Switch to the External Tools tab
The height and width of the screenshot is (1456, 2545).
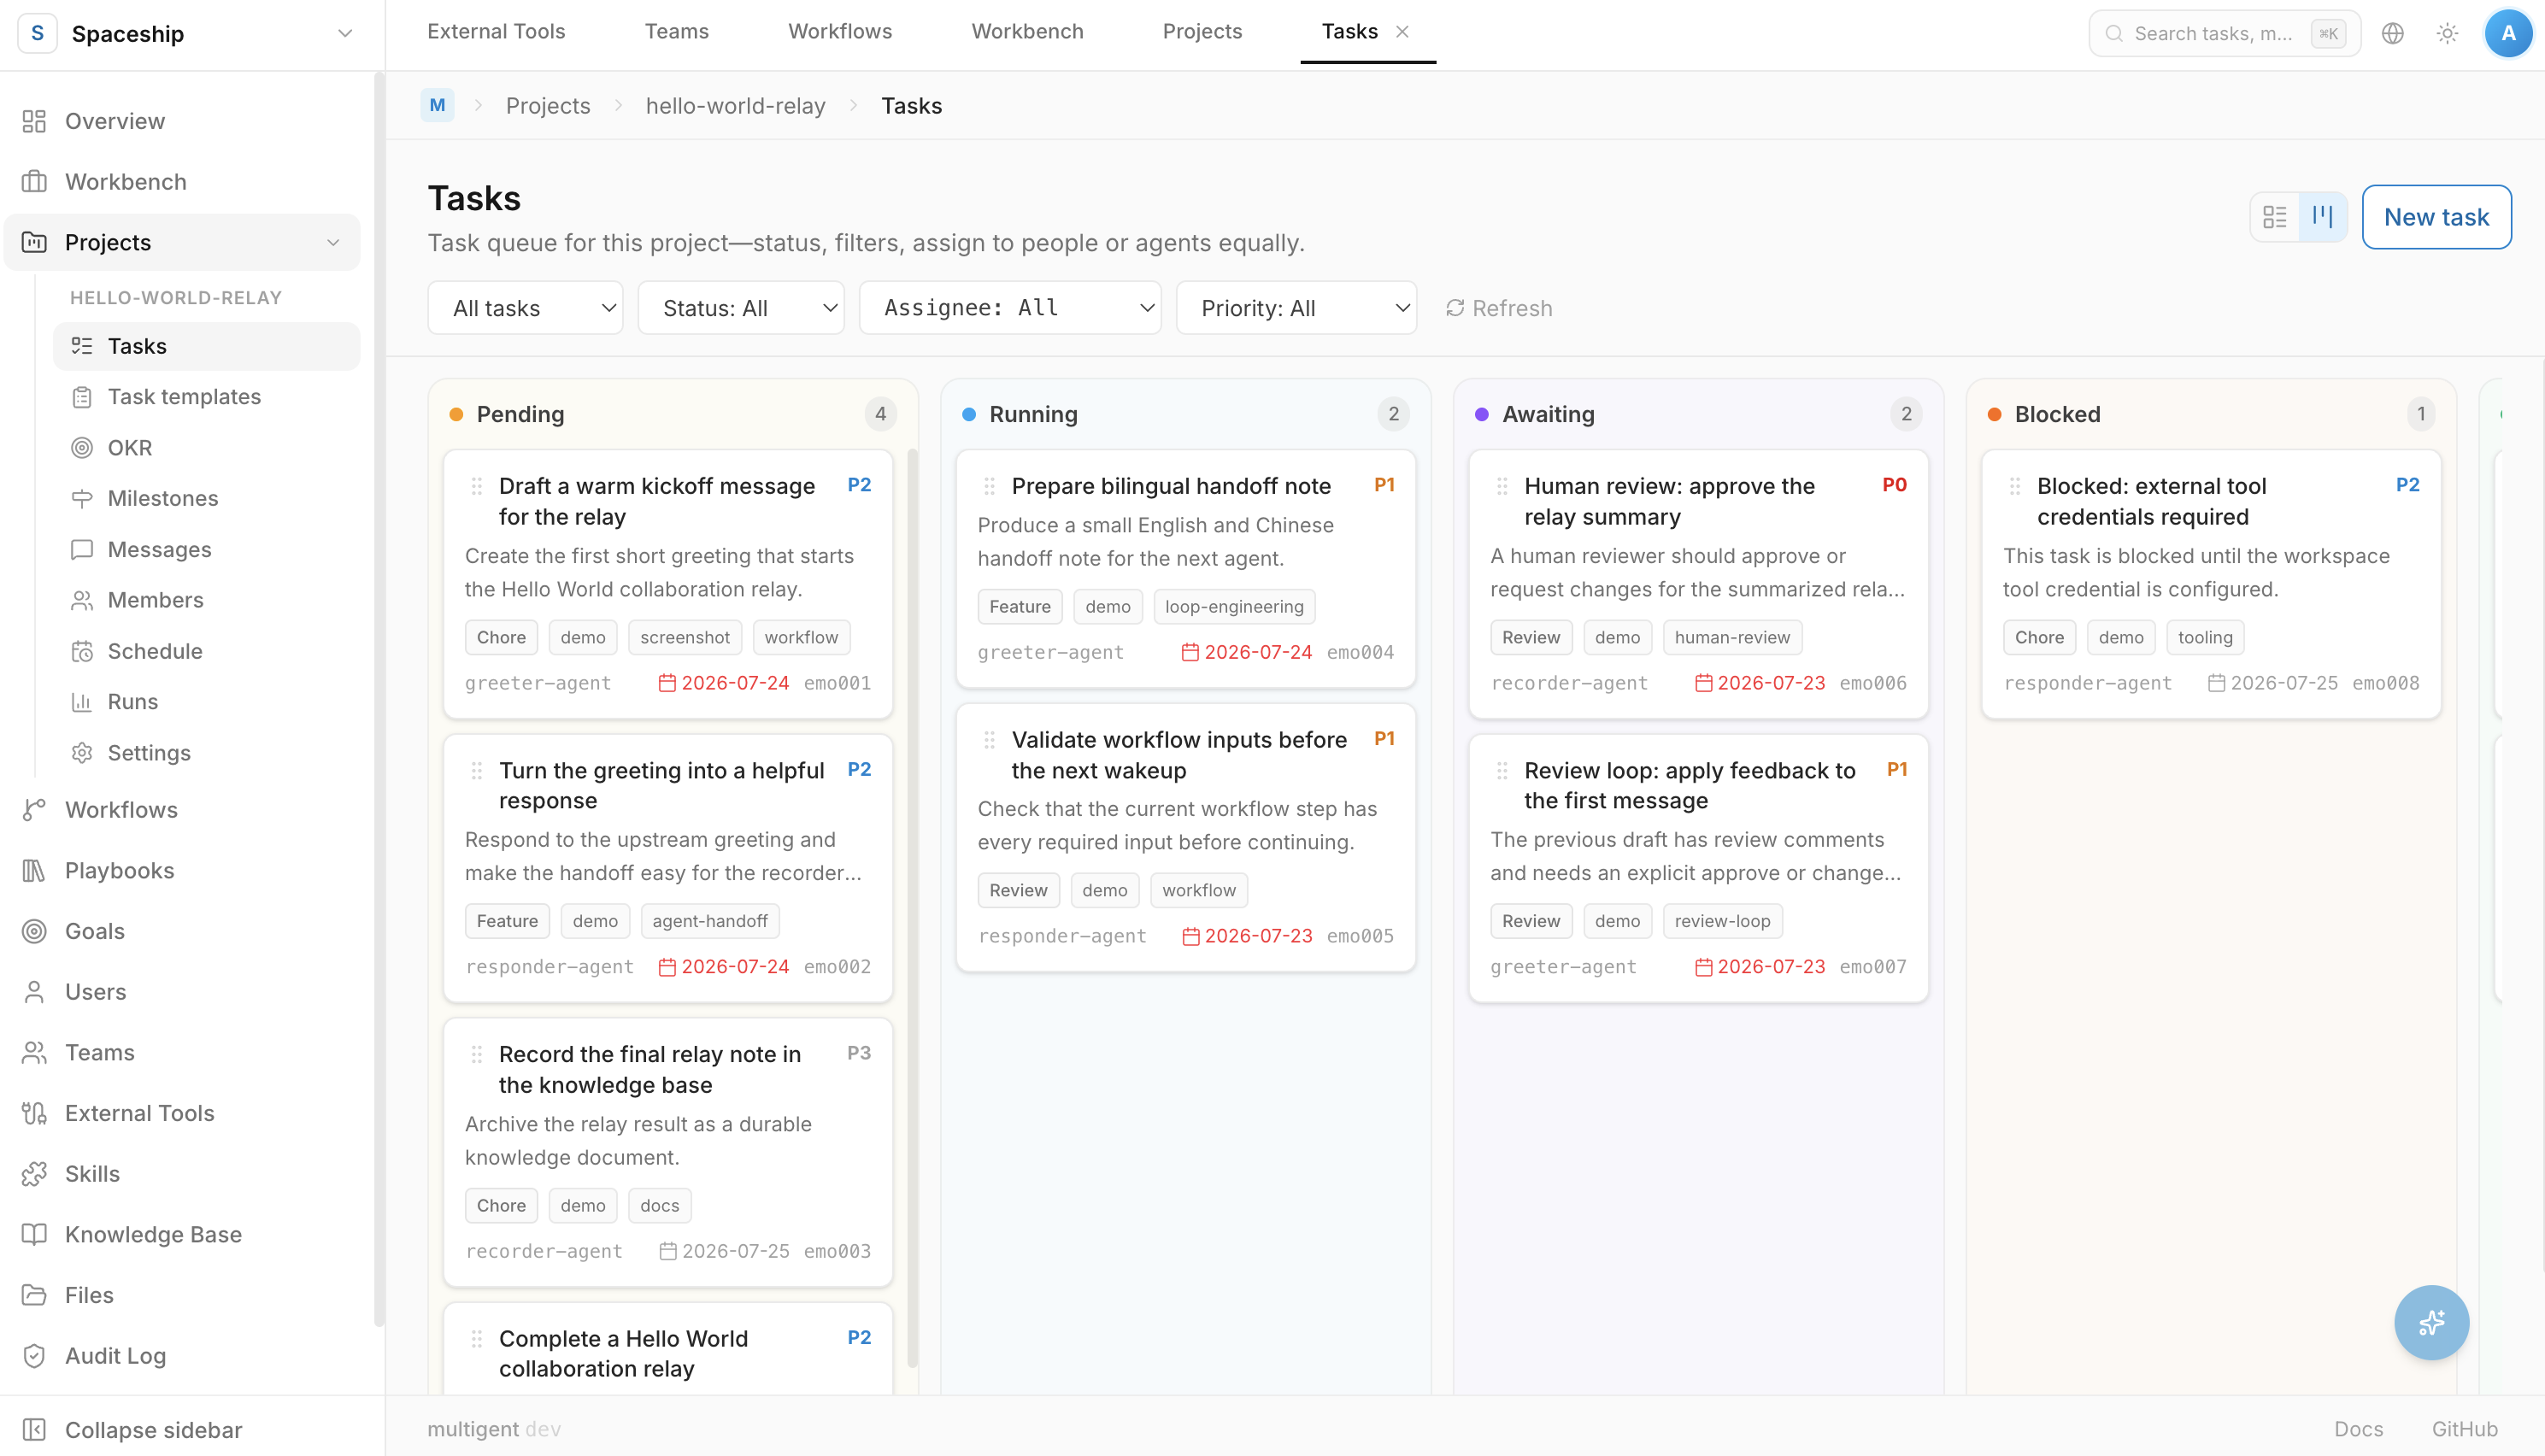click(x=496, y=32)
